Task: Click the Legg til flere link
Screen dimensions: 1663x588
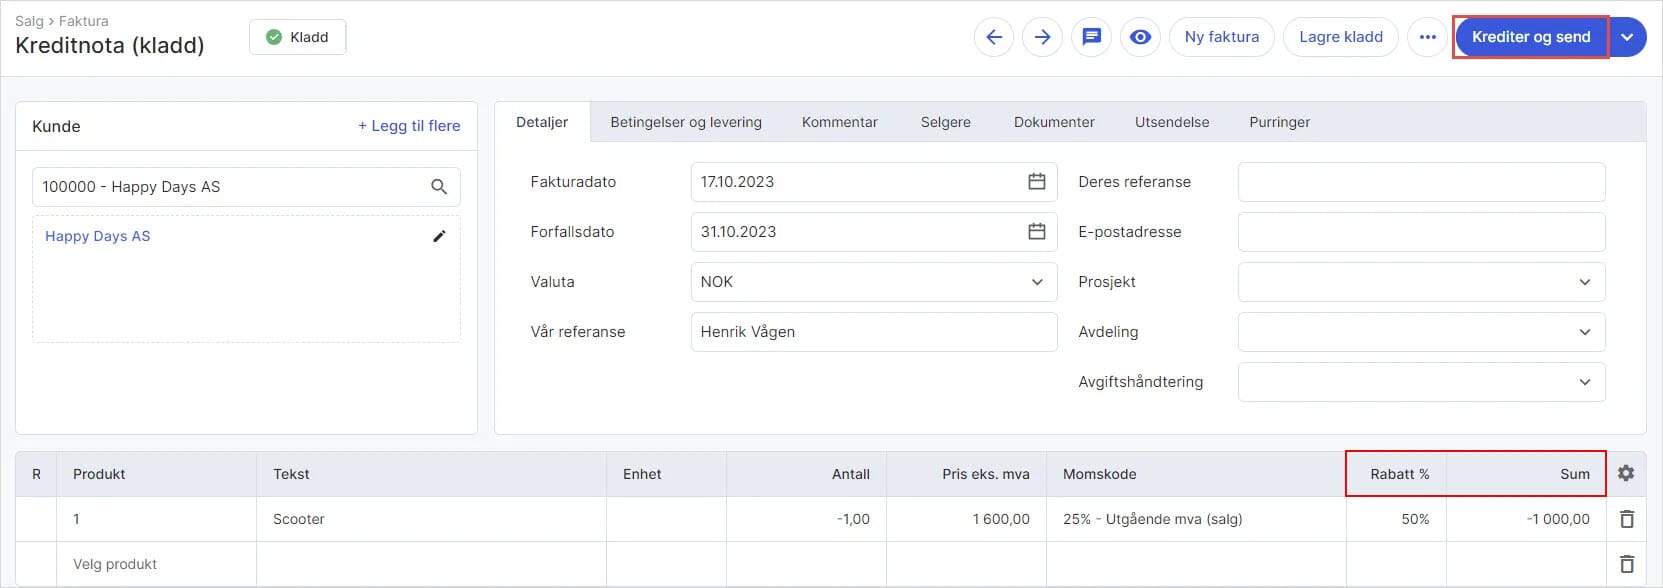Action: [409, 126]
